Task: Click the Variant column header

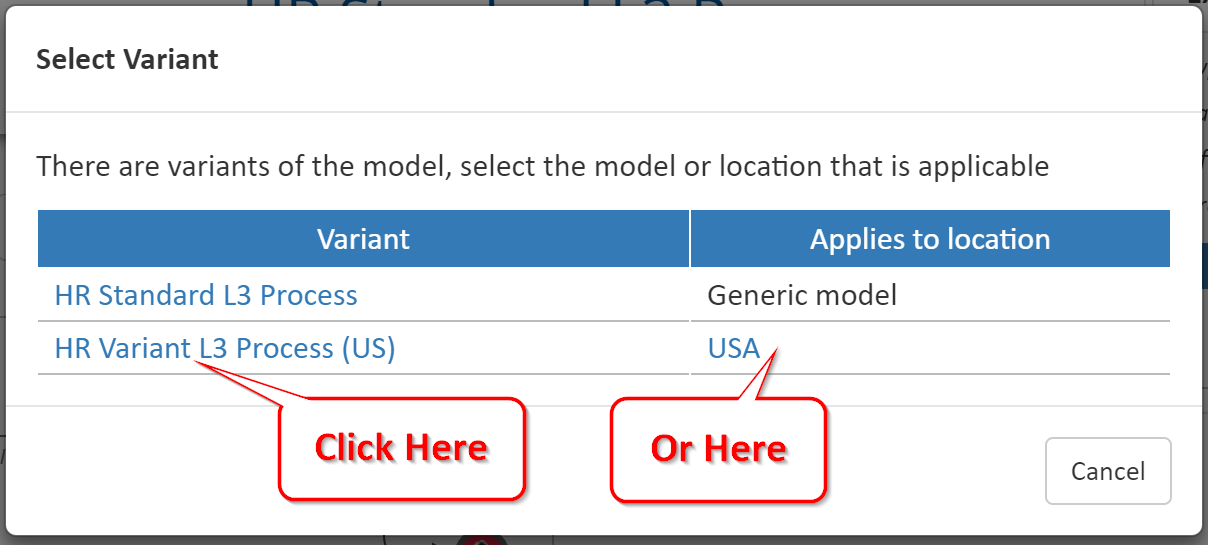Action: pyautogui.click(x=363, y=239)
